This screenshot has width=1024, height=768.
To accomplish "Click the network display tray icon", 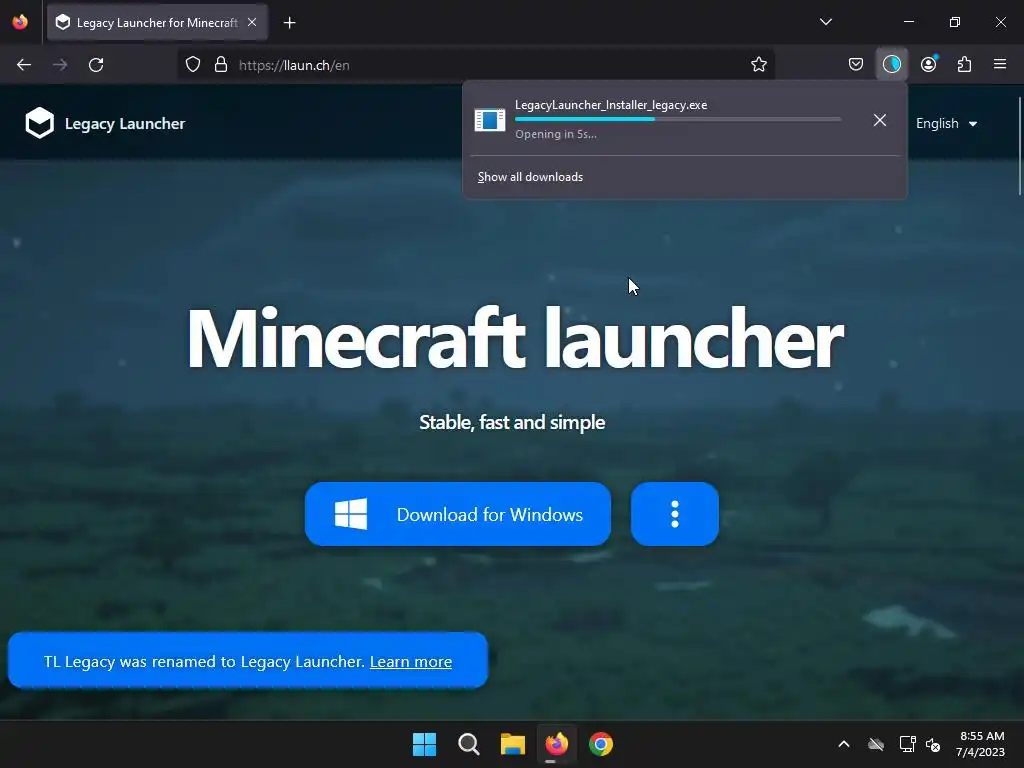I will (x=907, y=744).
